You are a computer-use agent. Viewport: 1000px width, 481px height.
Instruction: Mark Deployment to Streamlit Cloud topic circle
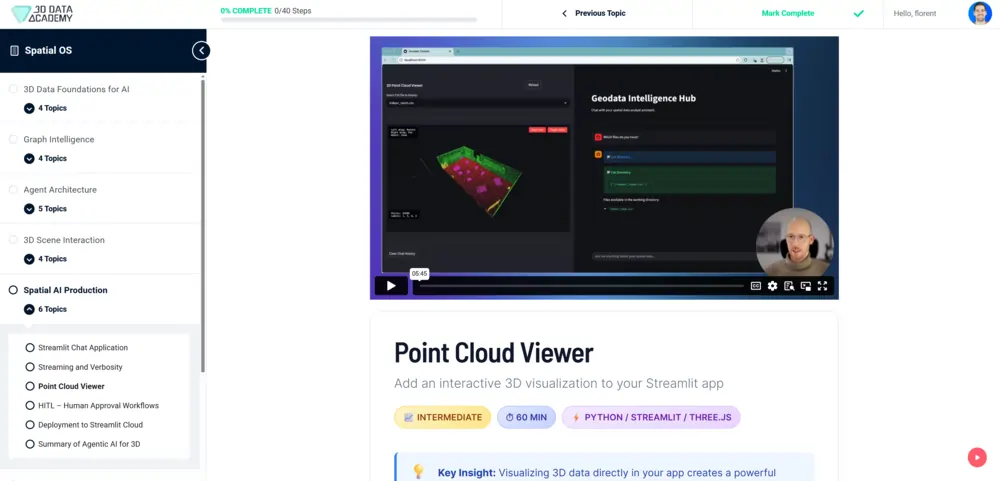tap(29, 424)
